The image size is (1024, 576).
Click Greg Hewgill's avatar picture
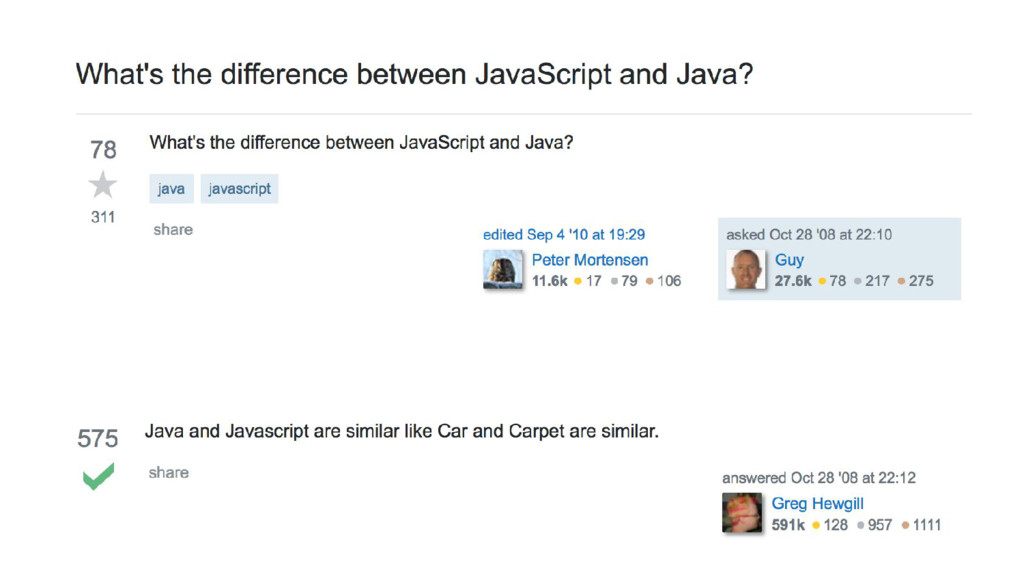click(x=742, y=513)
